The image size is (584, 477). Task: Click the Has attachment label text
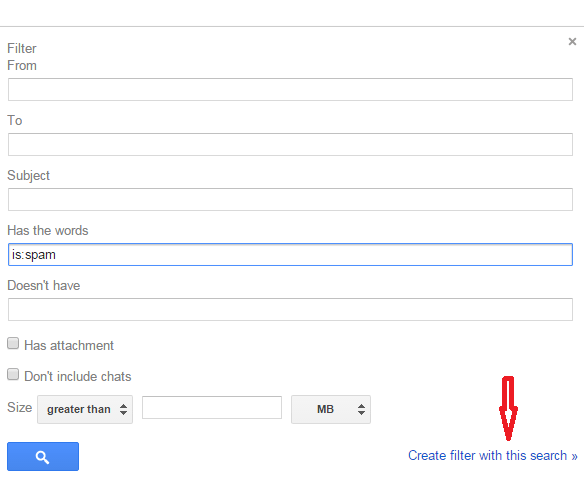click(x=69, y=346)
